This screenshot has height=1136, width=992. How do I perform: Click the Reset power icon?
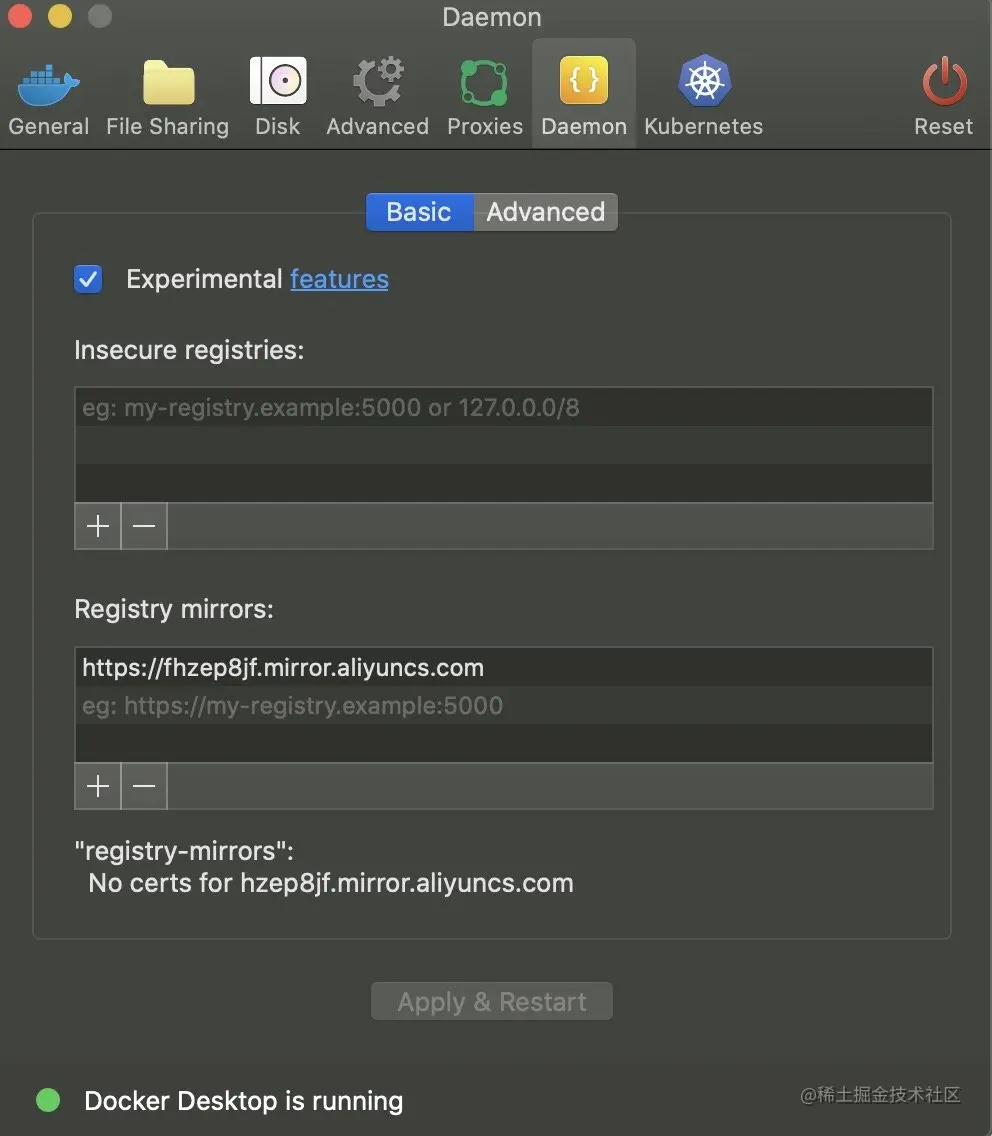[944, 80]
